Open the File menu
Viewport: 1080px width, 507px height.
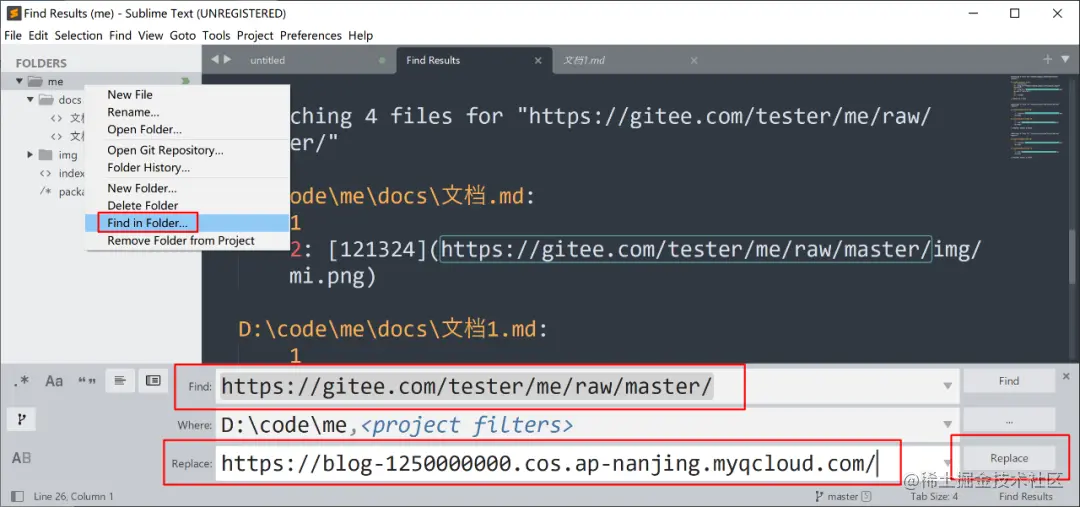click(x=13, y=36)
